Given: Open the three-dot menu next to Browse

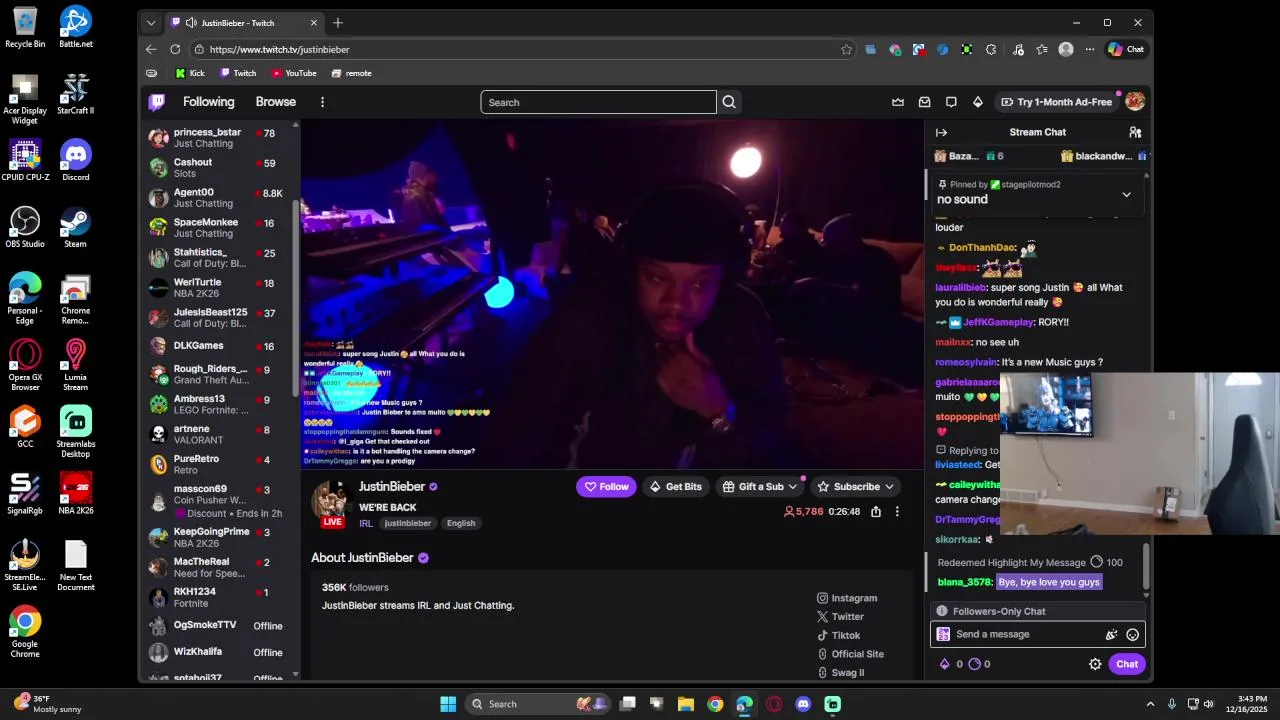Looking at the screenshot, I should point(322,102).
